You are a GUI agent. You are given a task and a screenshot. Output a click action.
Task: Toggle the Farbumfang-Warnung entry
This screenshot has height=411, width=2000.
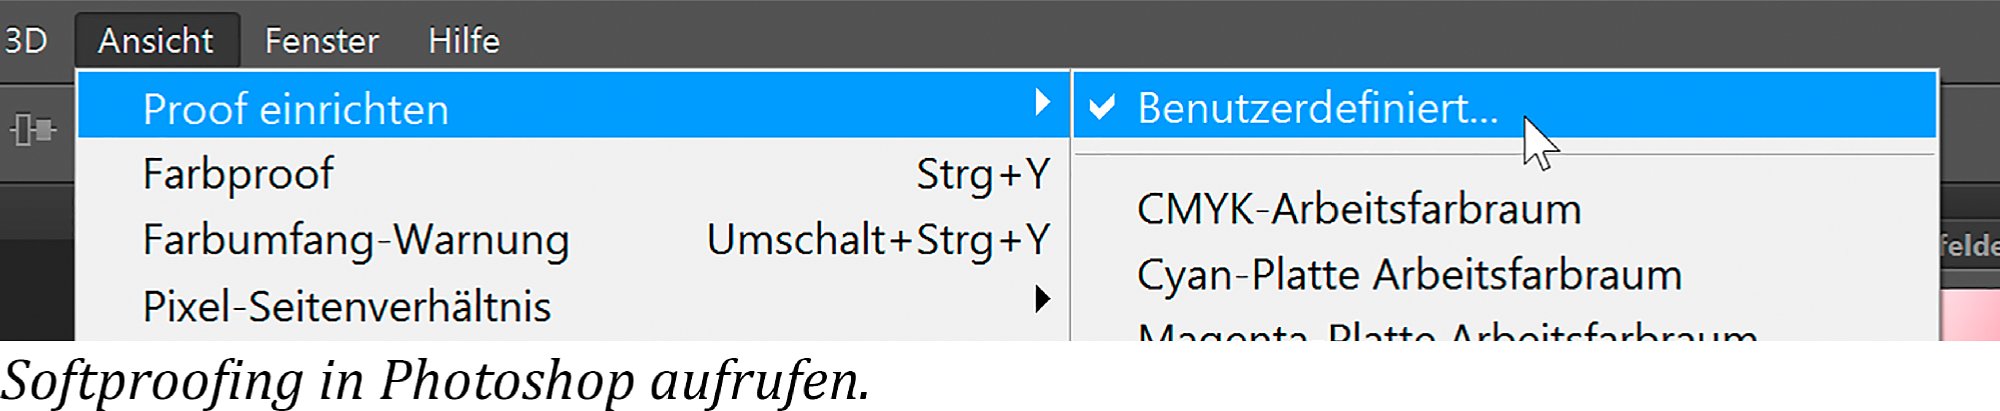(573, 240)
